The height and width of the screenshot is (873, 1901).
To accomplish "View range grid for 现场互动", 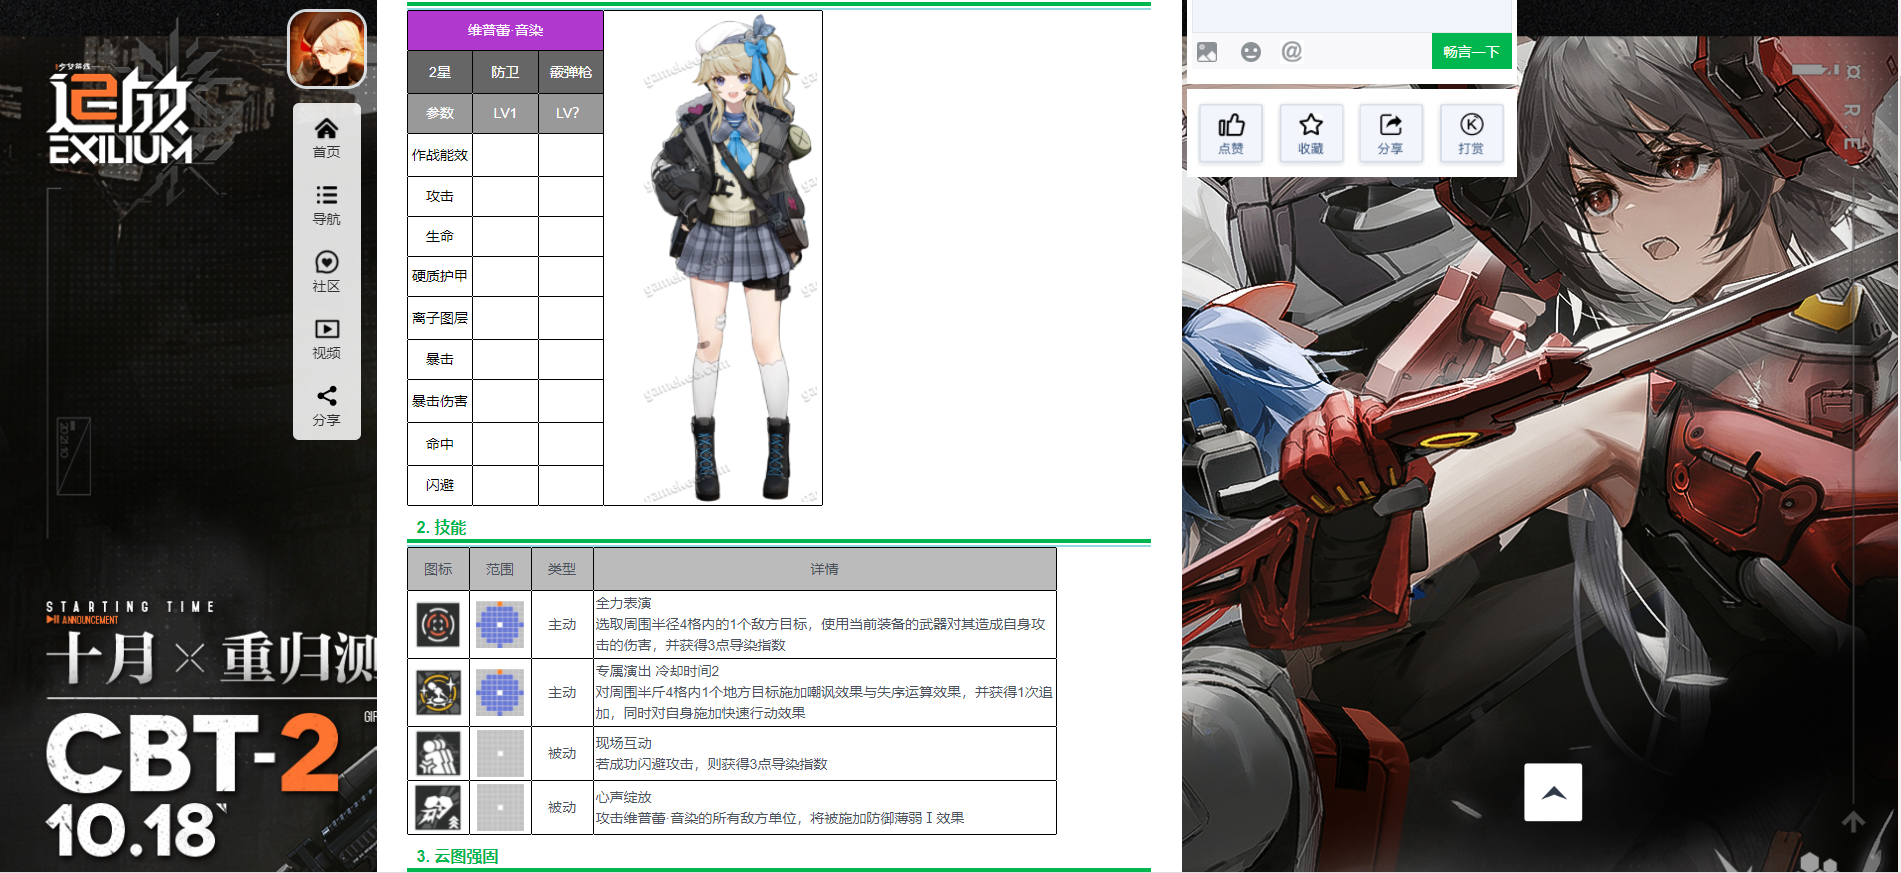I will [500, 754].
